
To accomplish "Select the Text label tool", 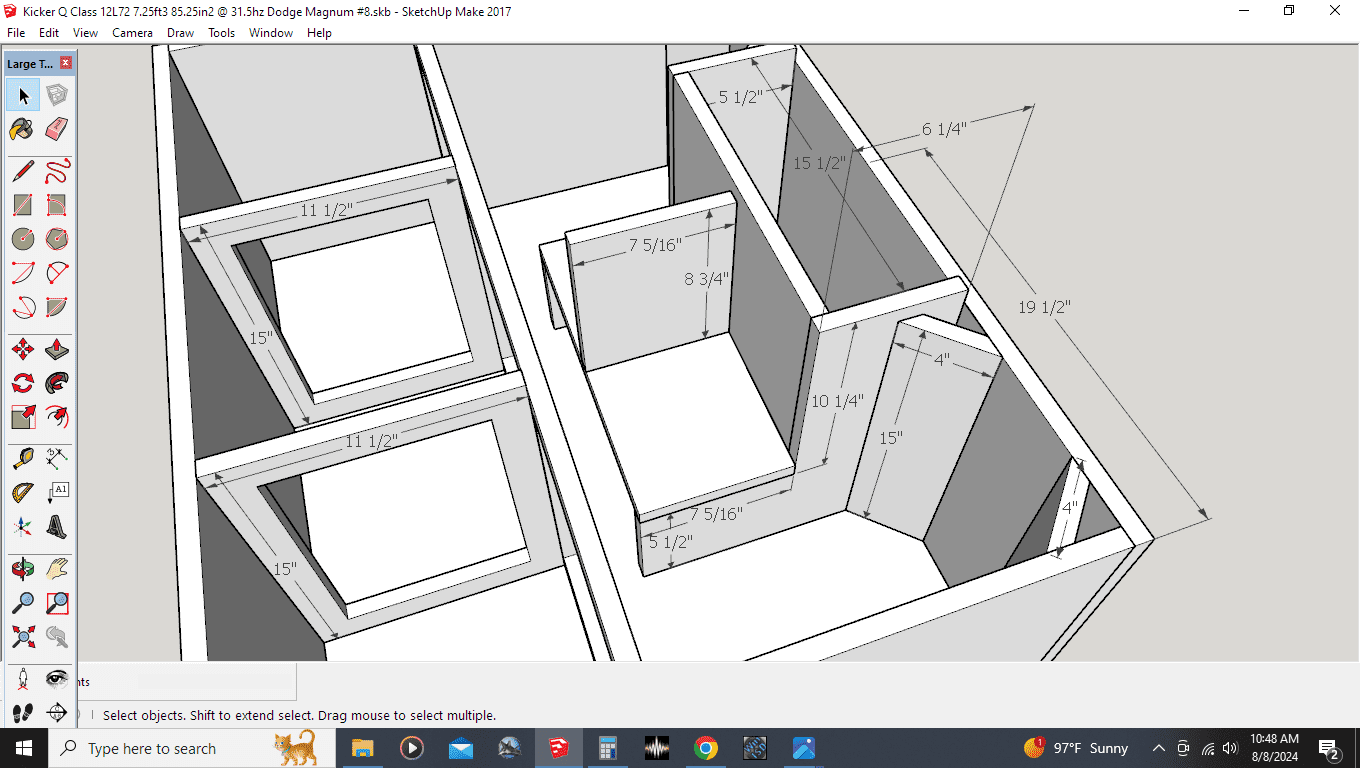I will click(x=58, y=493).
